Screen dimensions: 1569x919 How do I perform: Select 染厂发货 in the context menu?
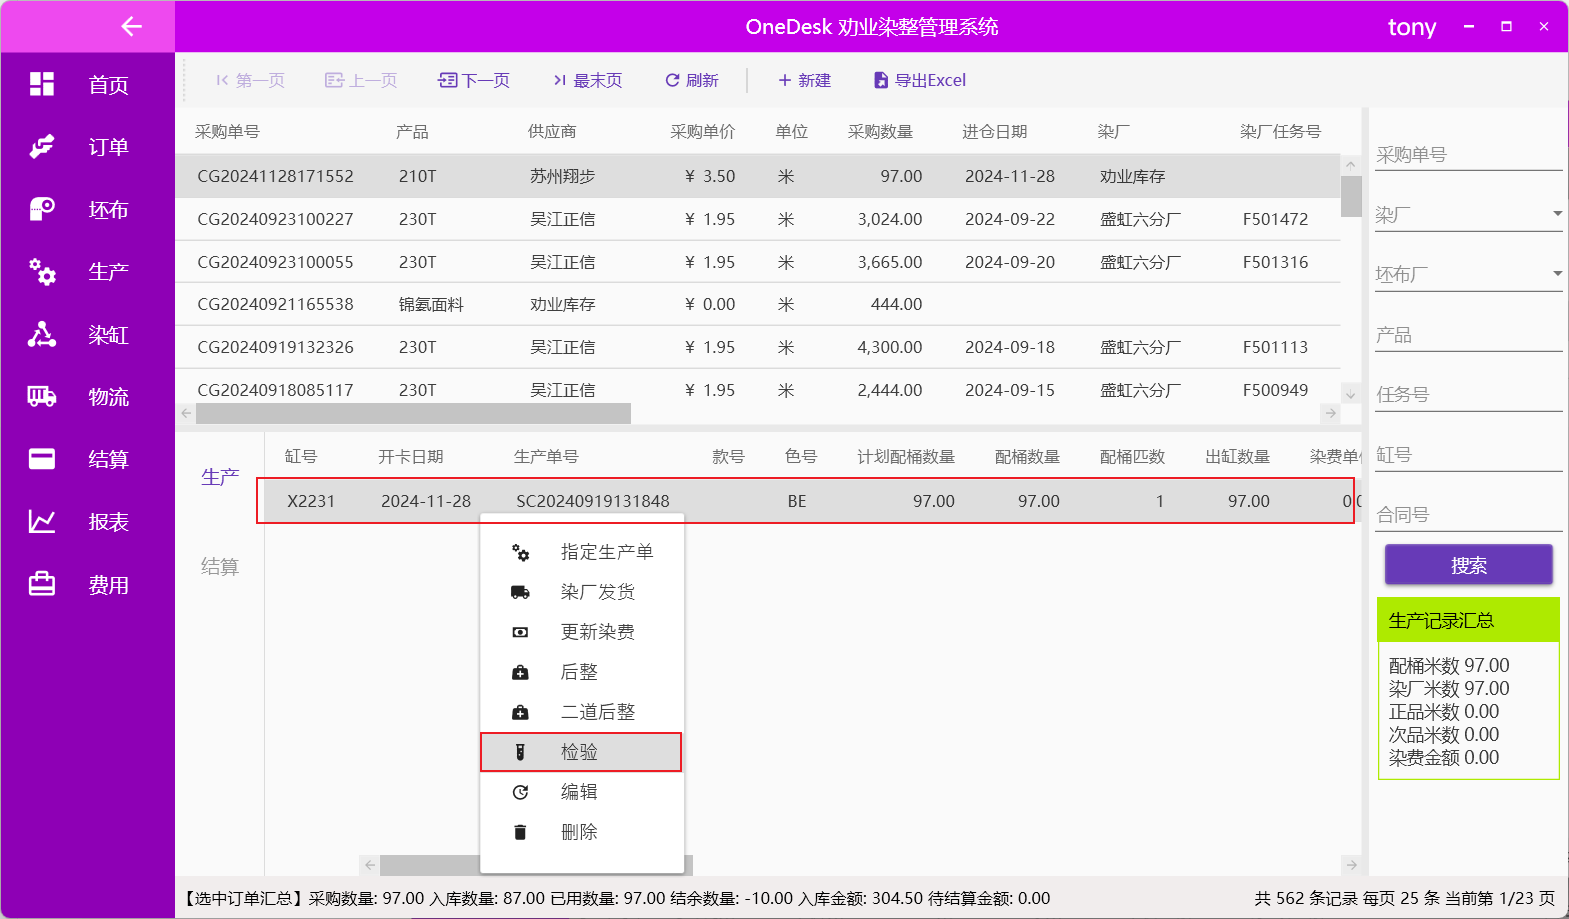click(597, 592)
